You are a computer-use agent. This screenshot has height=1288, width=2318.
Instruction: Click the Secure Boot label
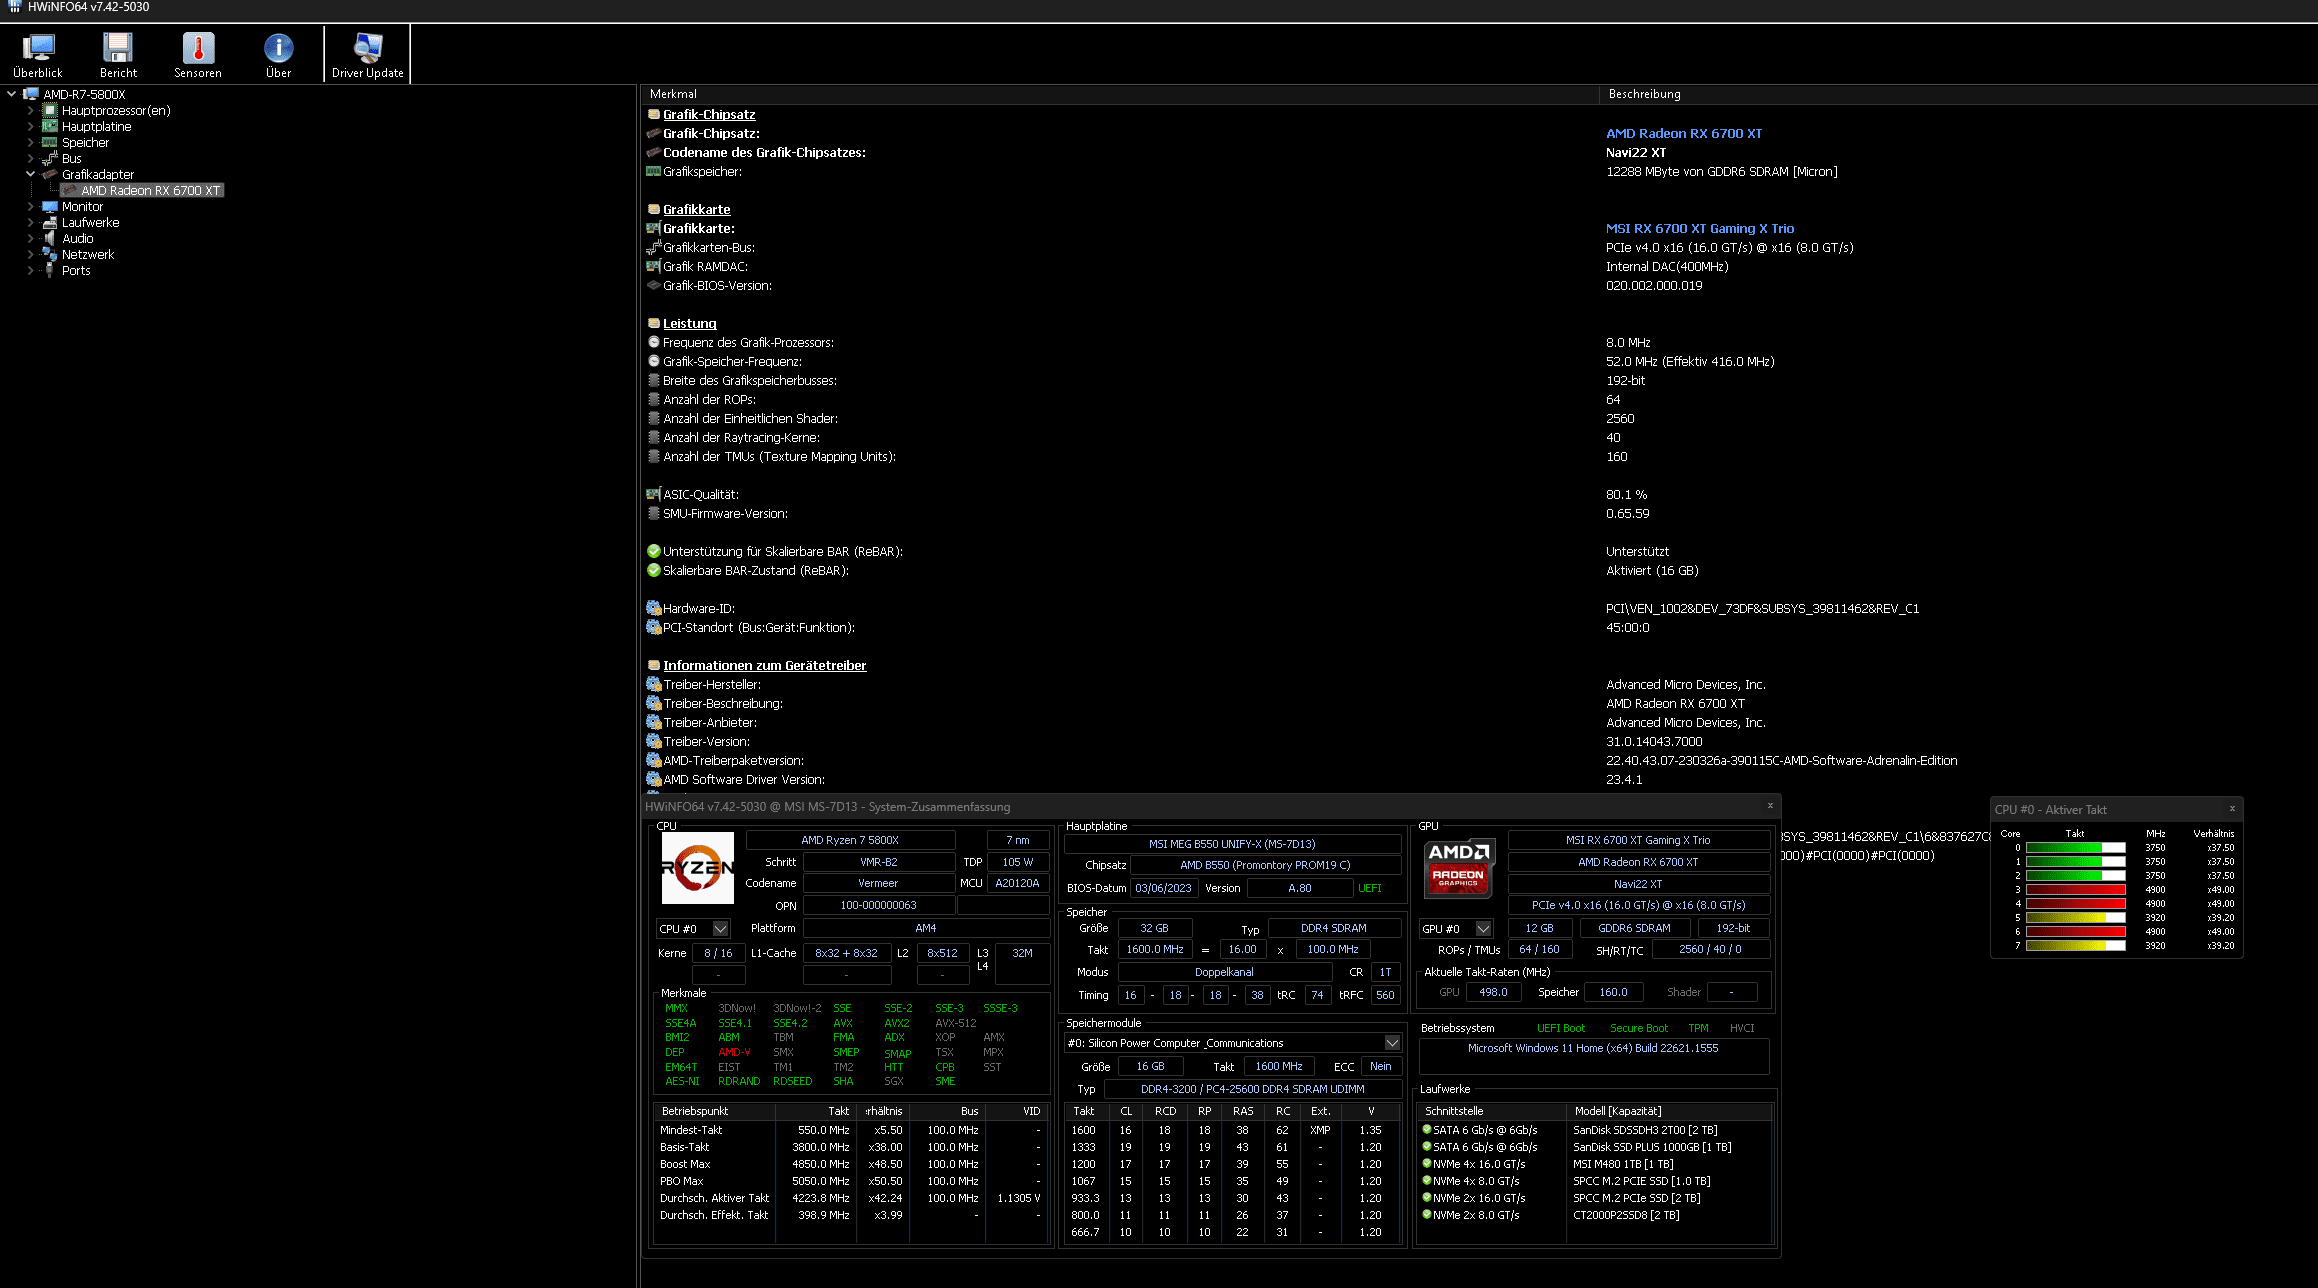[x=1638, y=1029]
